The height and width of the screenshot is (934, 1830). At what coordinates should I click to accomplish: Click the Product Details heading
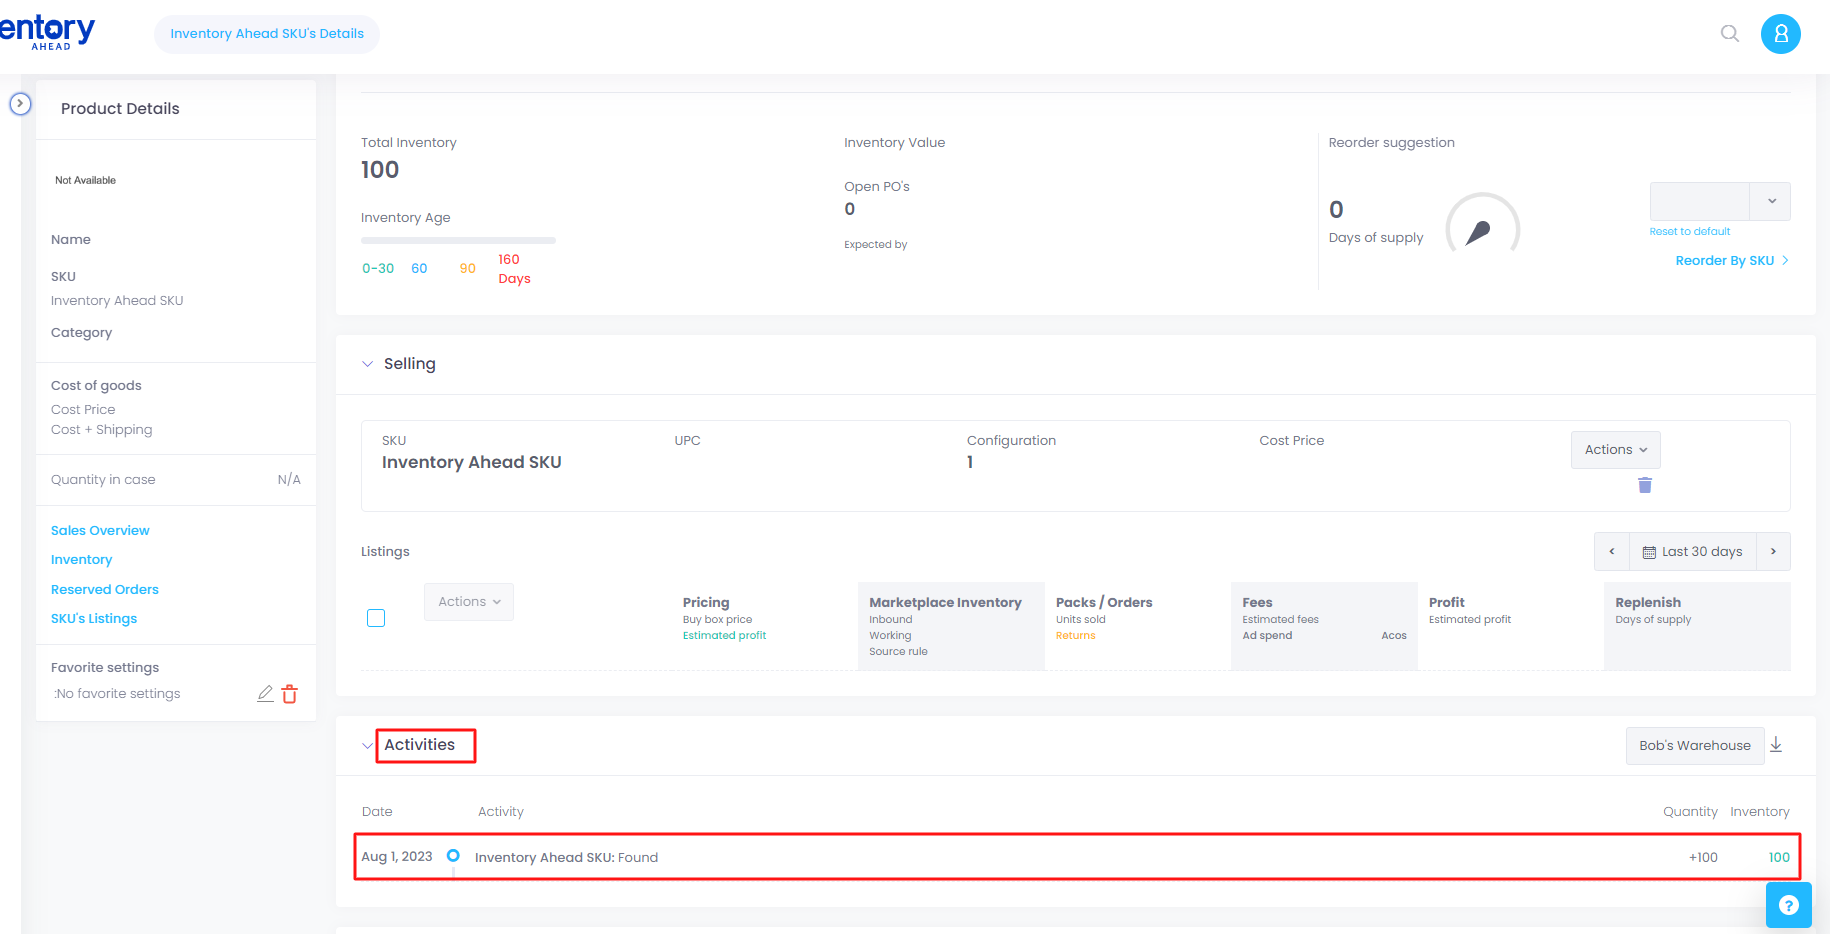(120, 109)
